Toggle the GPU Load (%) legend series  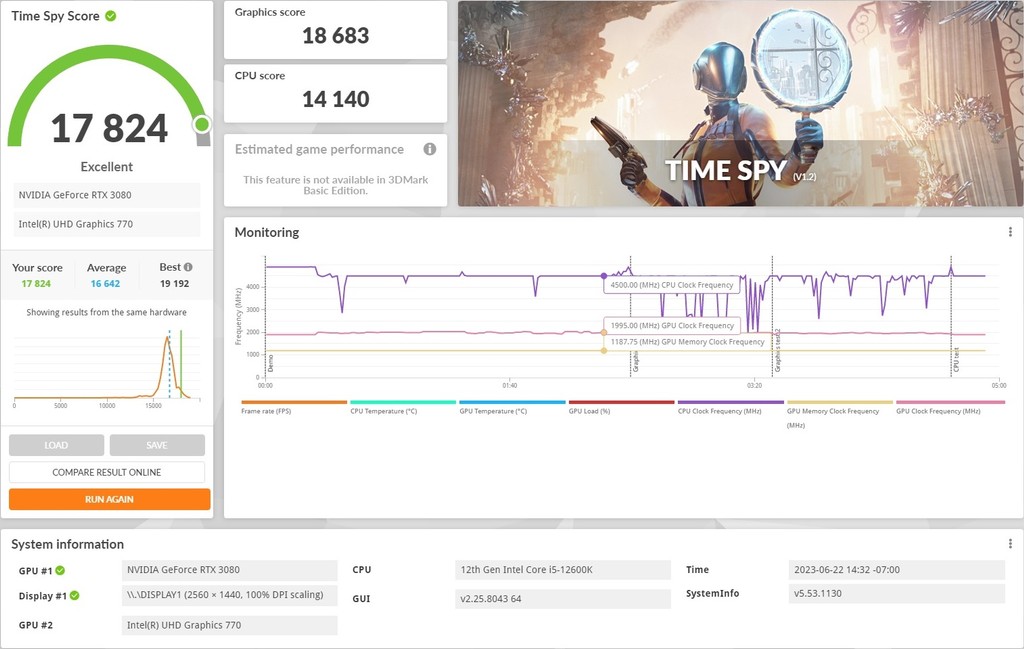coord(589,411)
